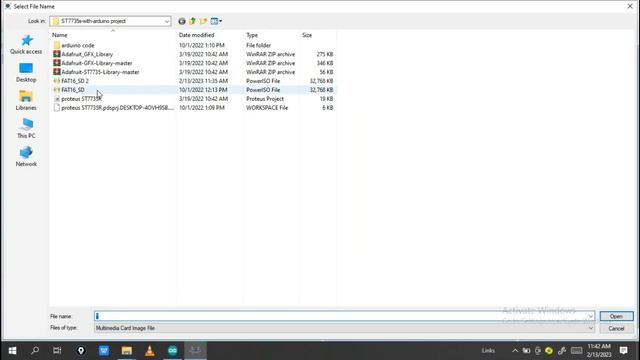Select the proteus ST7735R.pdsprj.DESKTOP workspace file
The width and height of the screenshot is (640, 360).
point(117,108)
